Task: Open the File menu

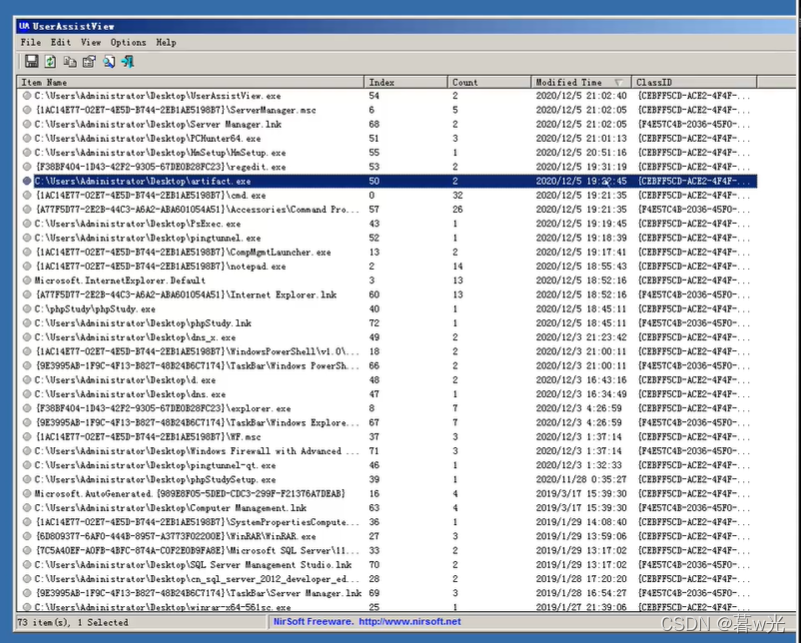Action: (x=31, y=42)
